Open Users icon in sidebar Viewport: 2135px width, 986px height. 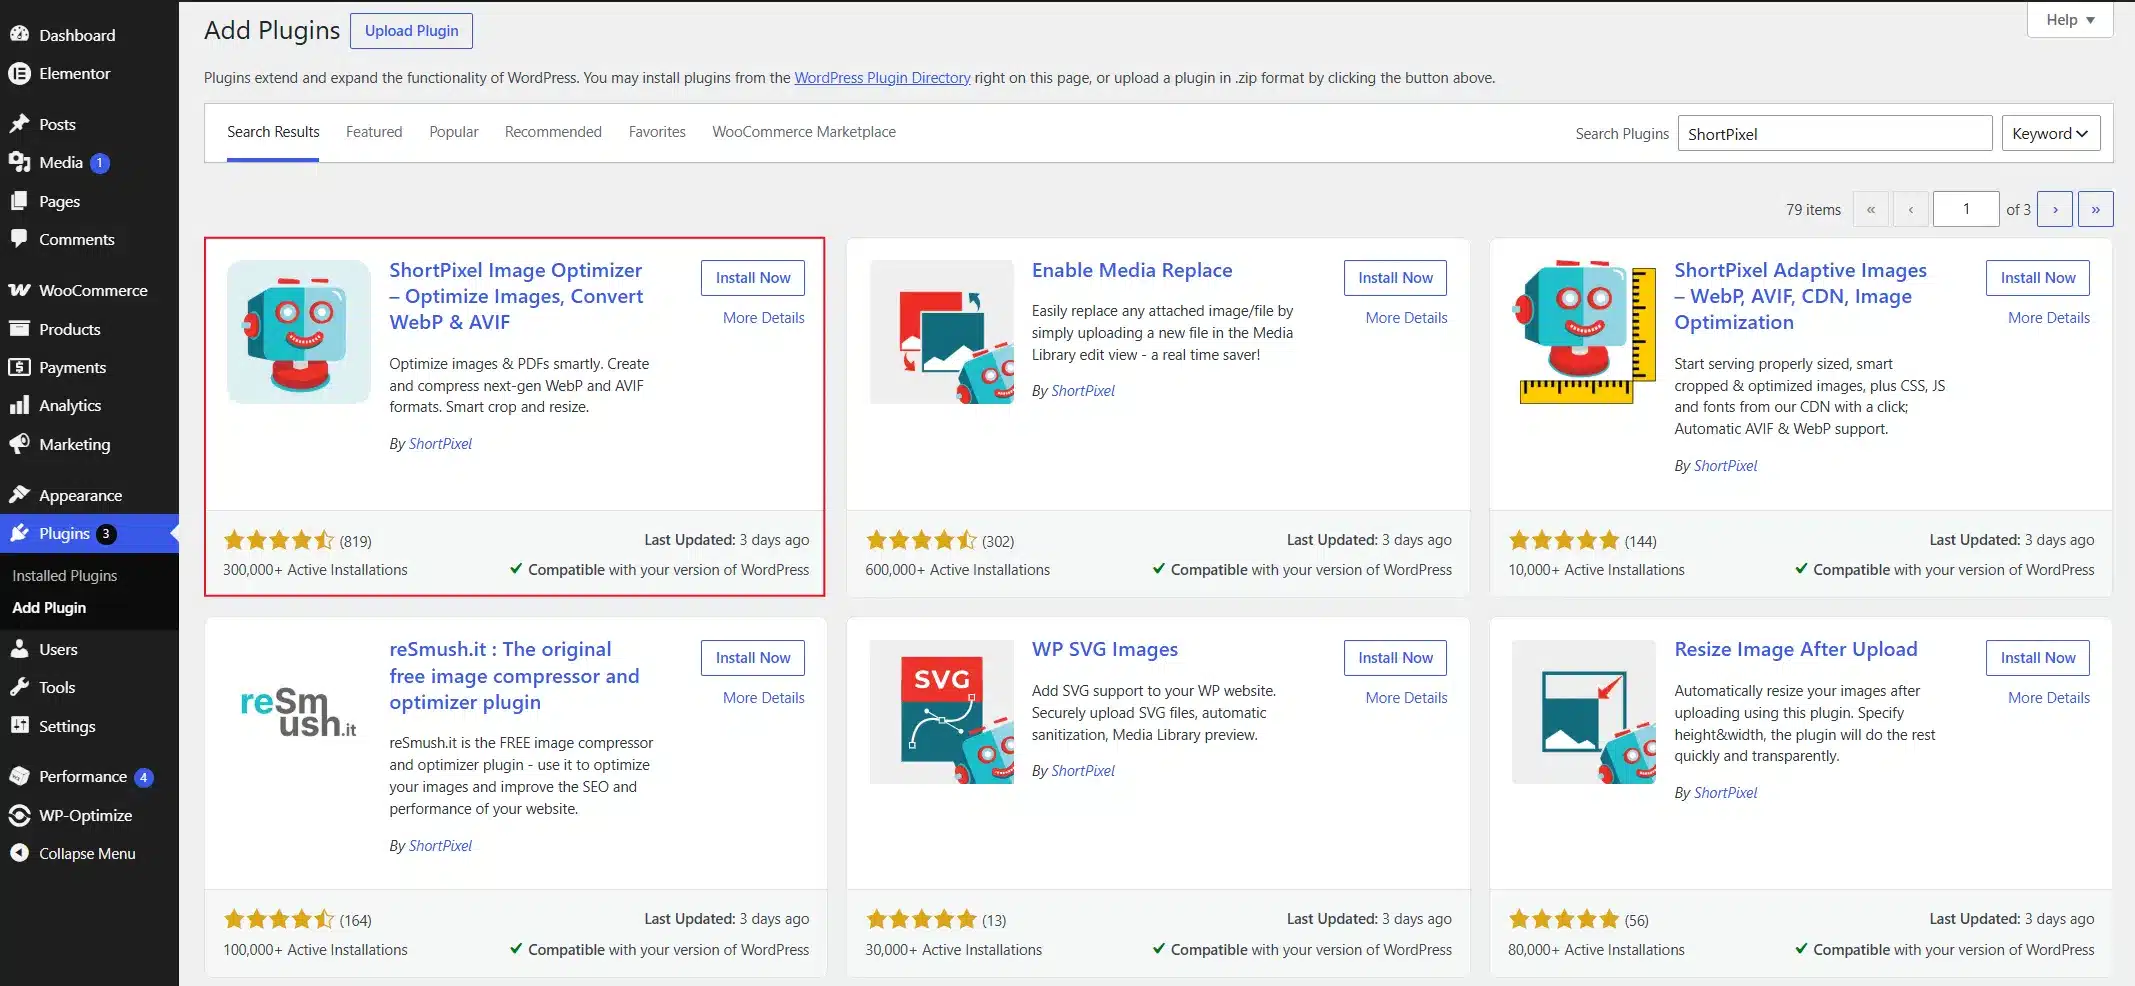[19, 649]
